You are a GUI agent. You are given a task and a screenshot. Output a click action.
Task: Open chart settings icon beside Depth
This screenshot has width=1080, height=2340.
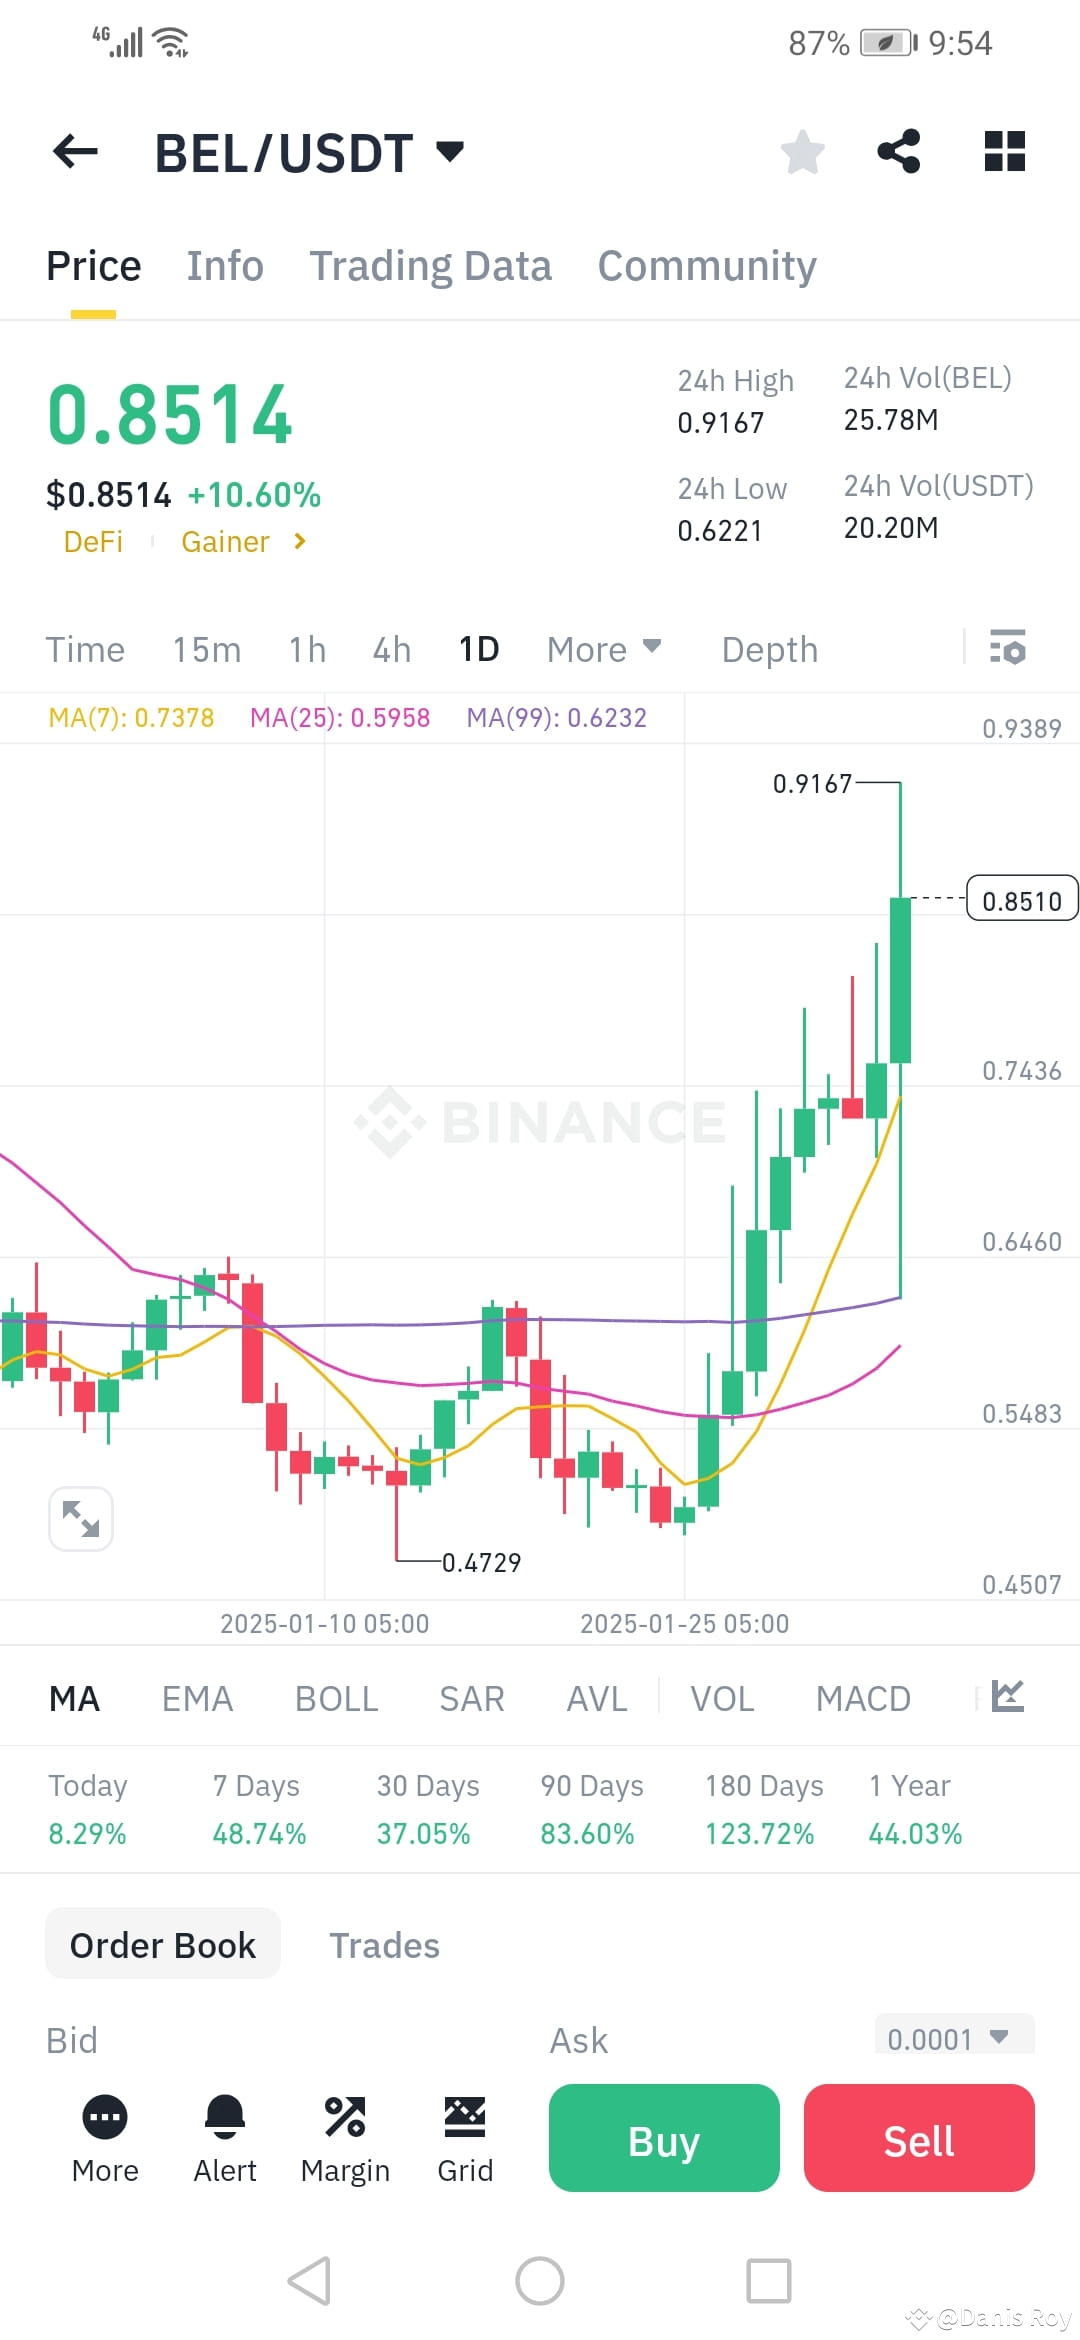(1008, 649)
